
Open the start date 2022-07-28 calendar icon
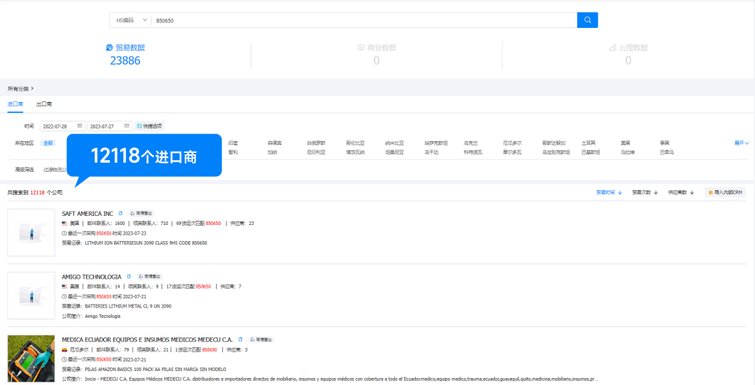(80, 126)
